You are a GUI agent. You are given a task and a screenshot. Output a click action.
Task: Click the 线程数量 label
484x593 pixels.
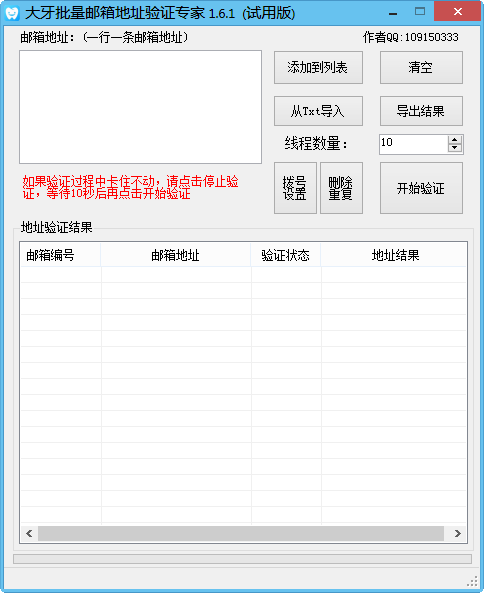point(316,144)
